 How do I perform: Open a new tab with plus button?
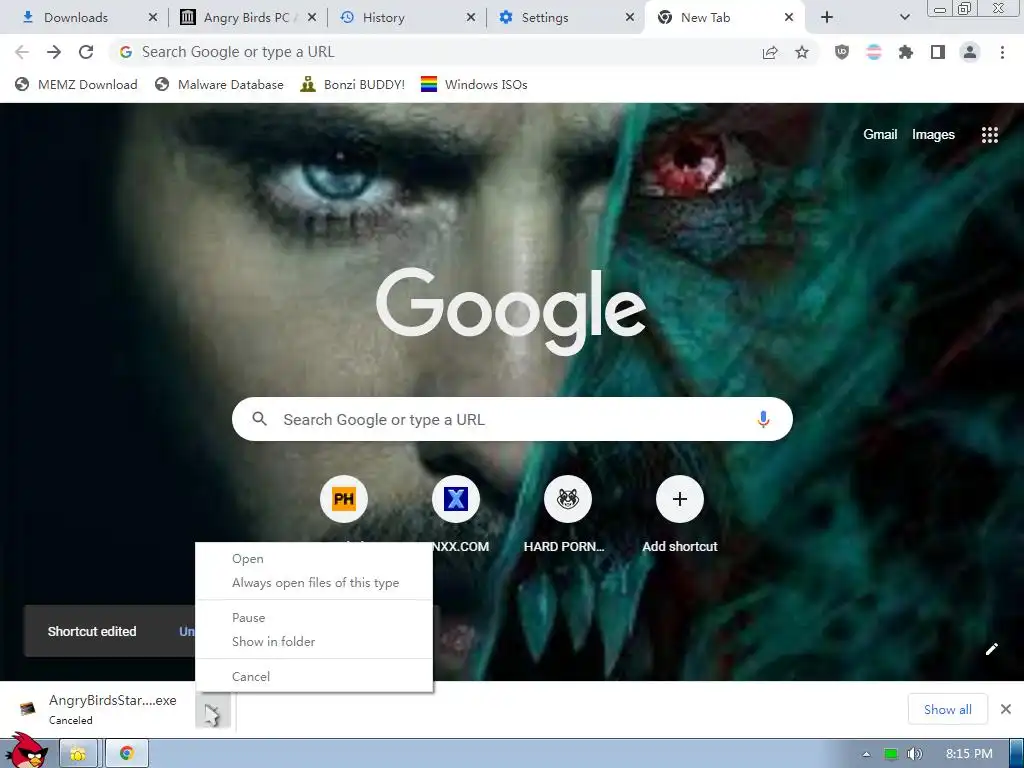827,18
